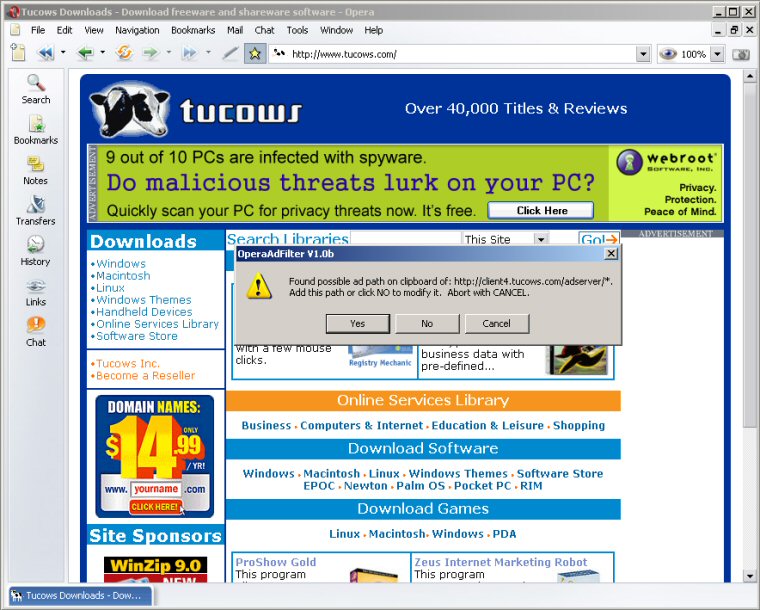Open the Help menu

pos(374,30)
